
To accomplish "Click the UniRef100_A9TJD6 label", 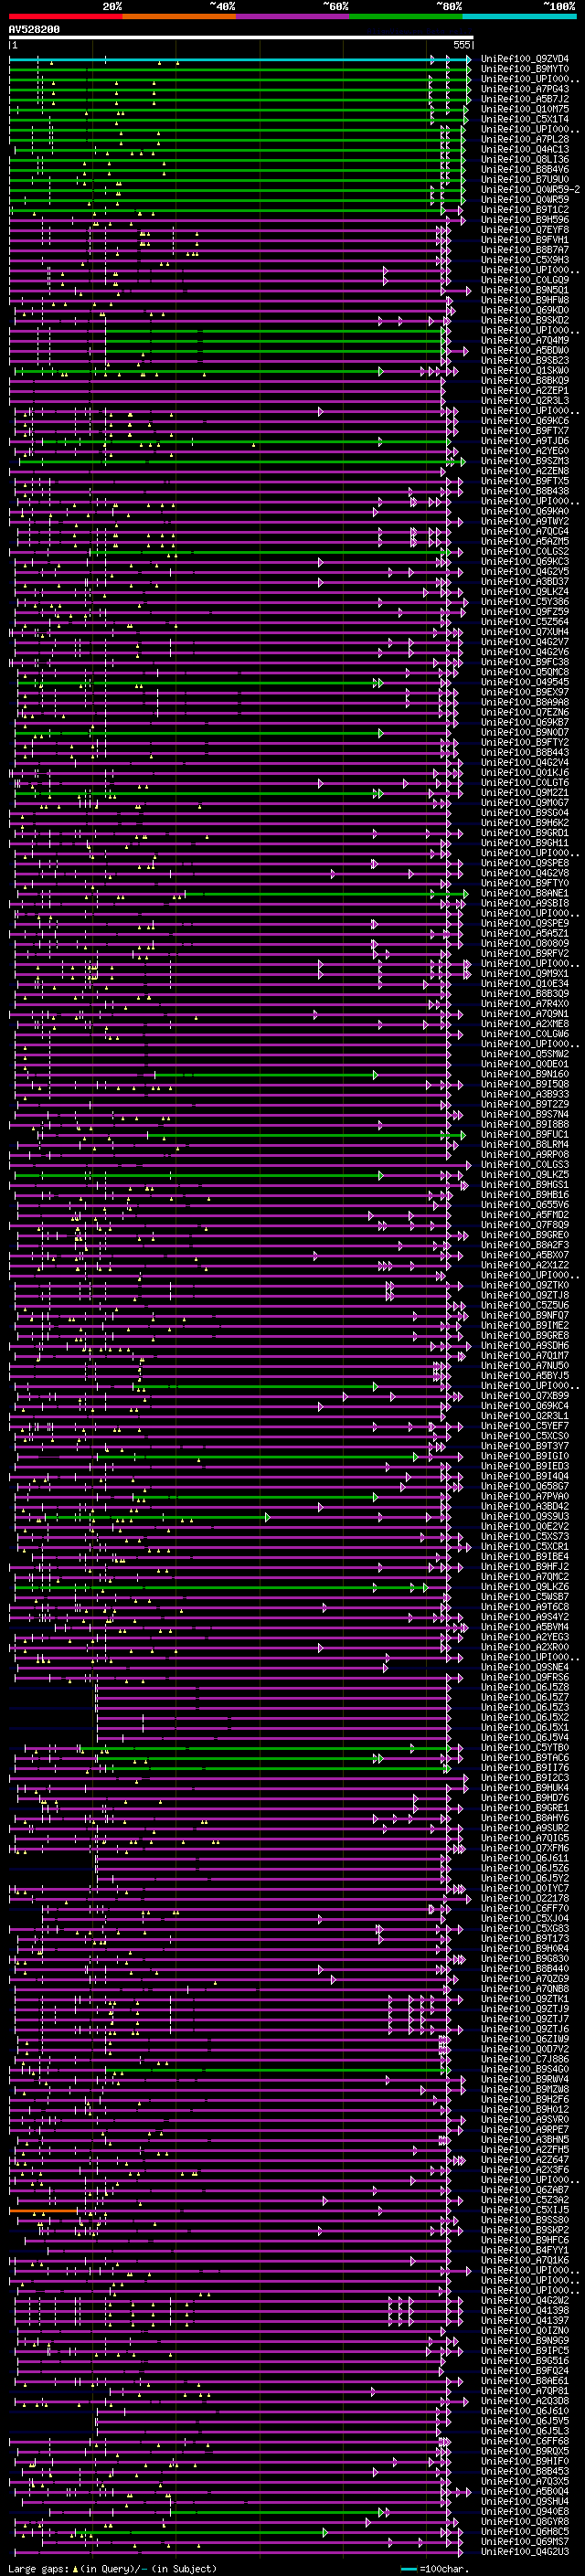I will 525,441.
